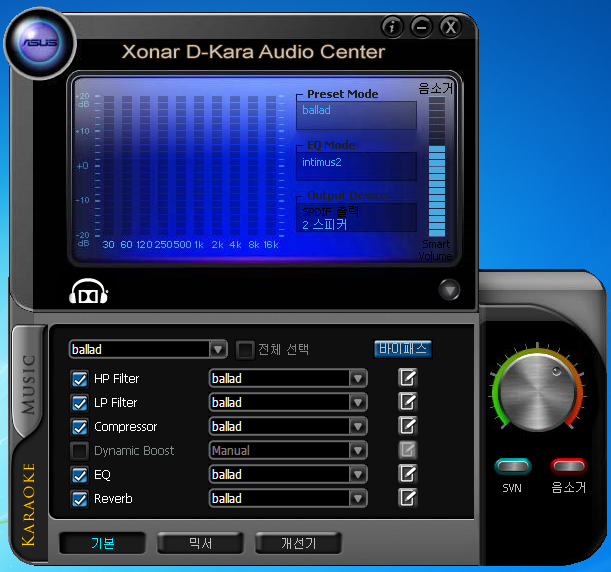611x572 pixels.
Task: Open the main ballad preset dropdown
Action: (x=148, y=349)
